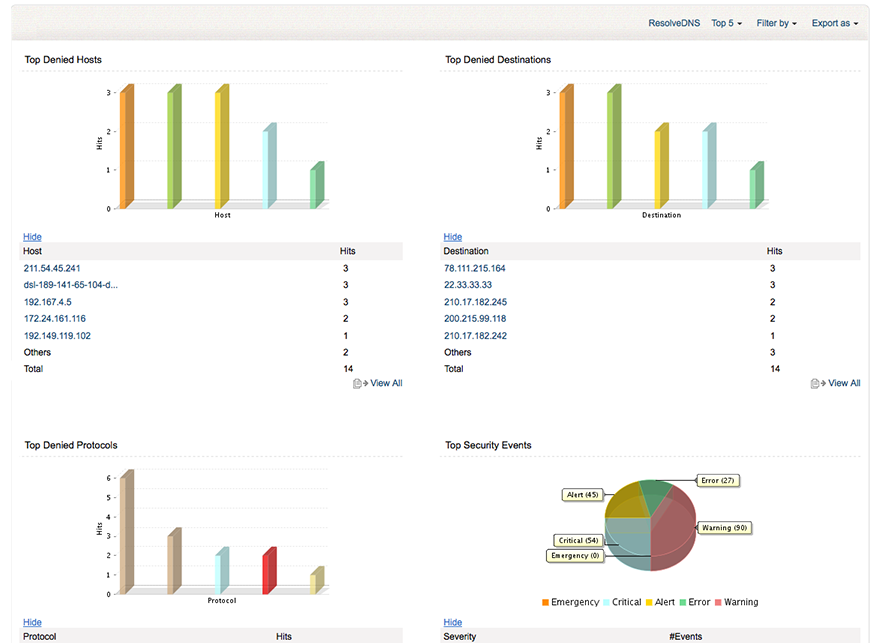Open destination 78.111.215.164
Image resolution: width=883 pixels, height=643 pixels.
(475, 269)
